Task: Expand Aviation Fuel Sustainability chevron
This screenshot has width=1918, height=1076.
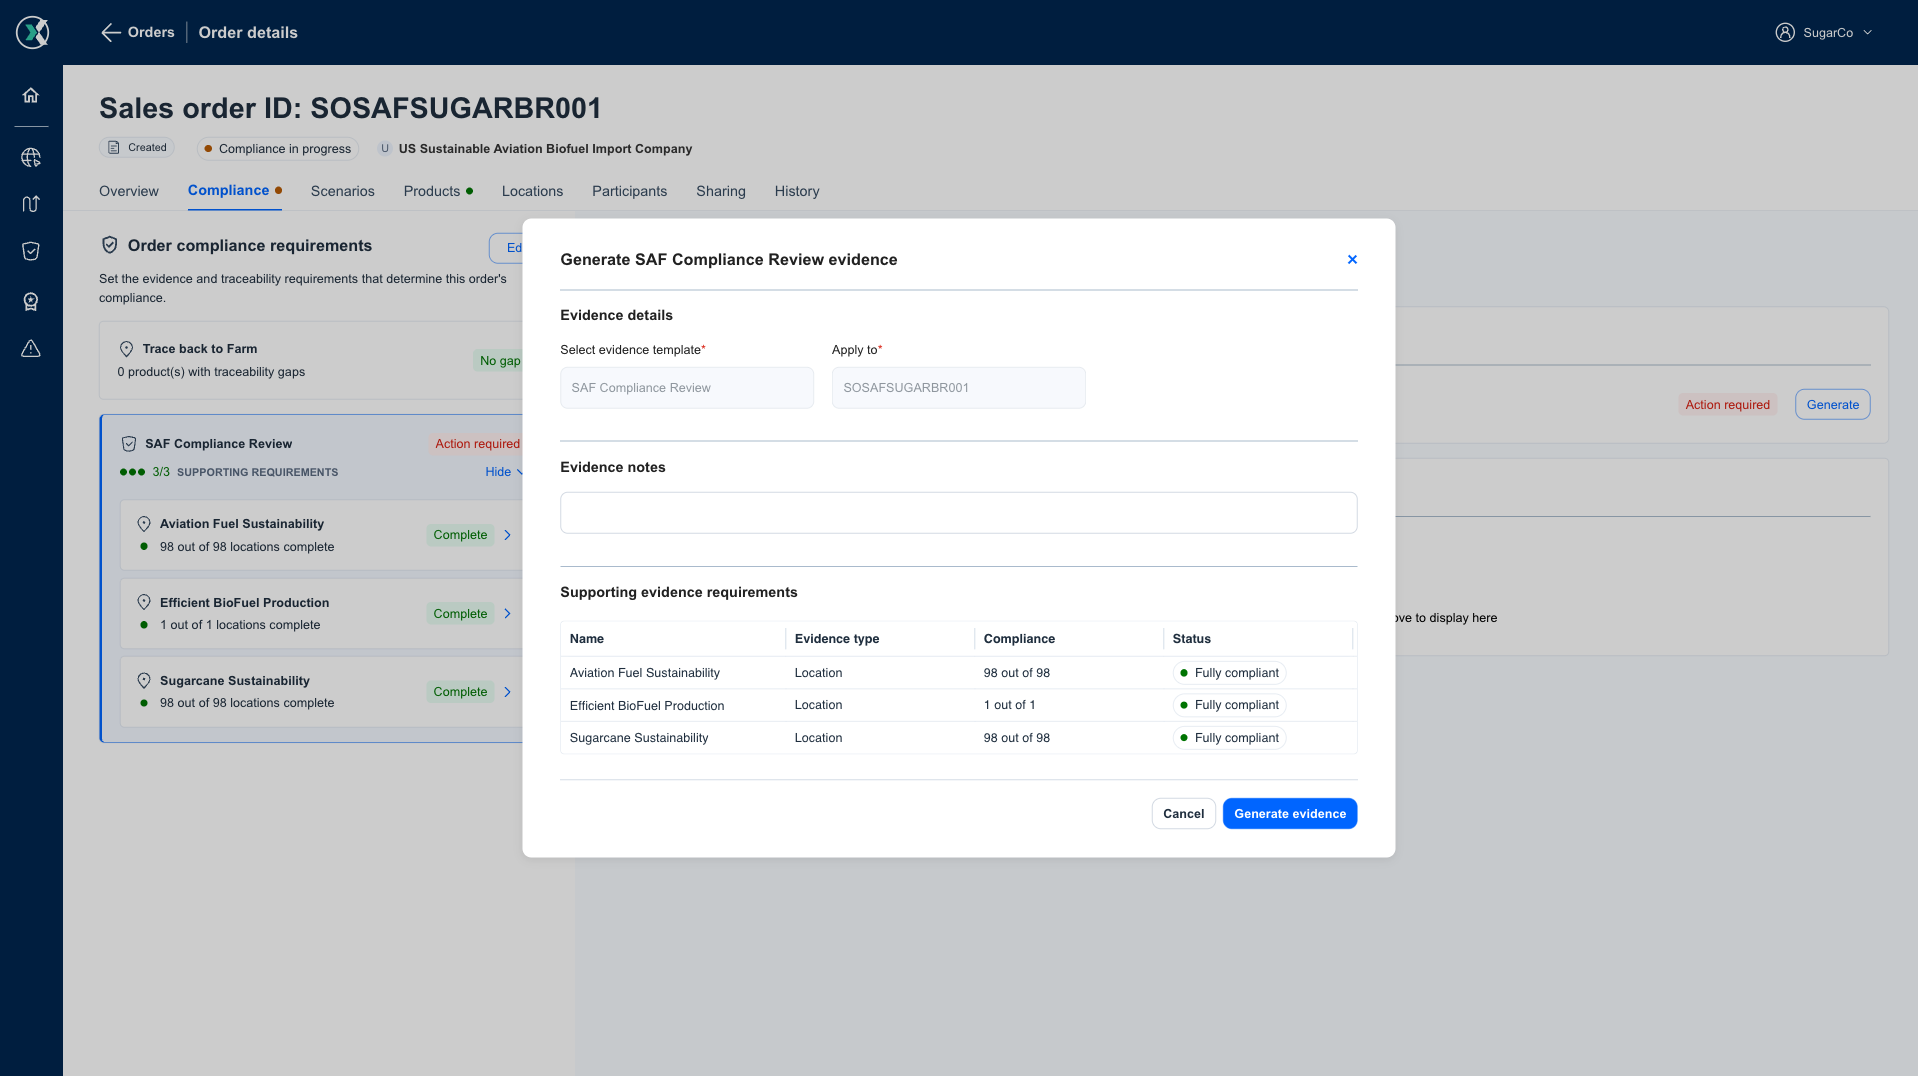Action: [x=508, y=535]
